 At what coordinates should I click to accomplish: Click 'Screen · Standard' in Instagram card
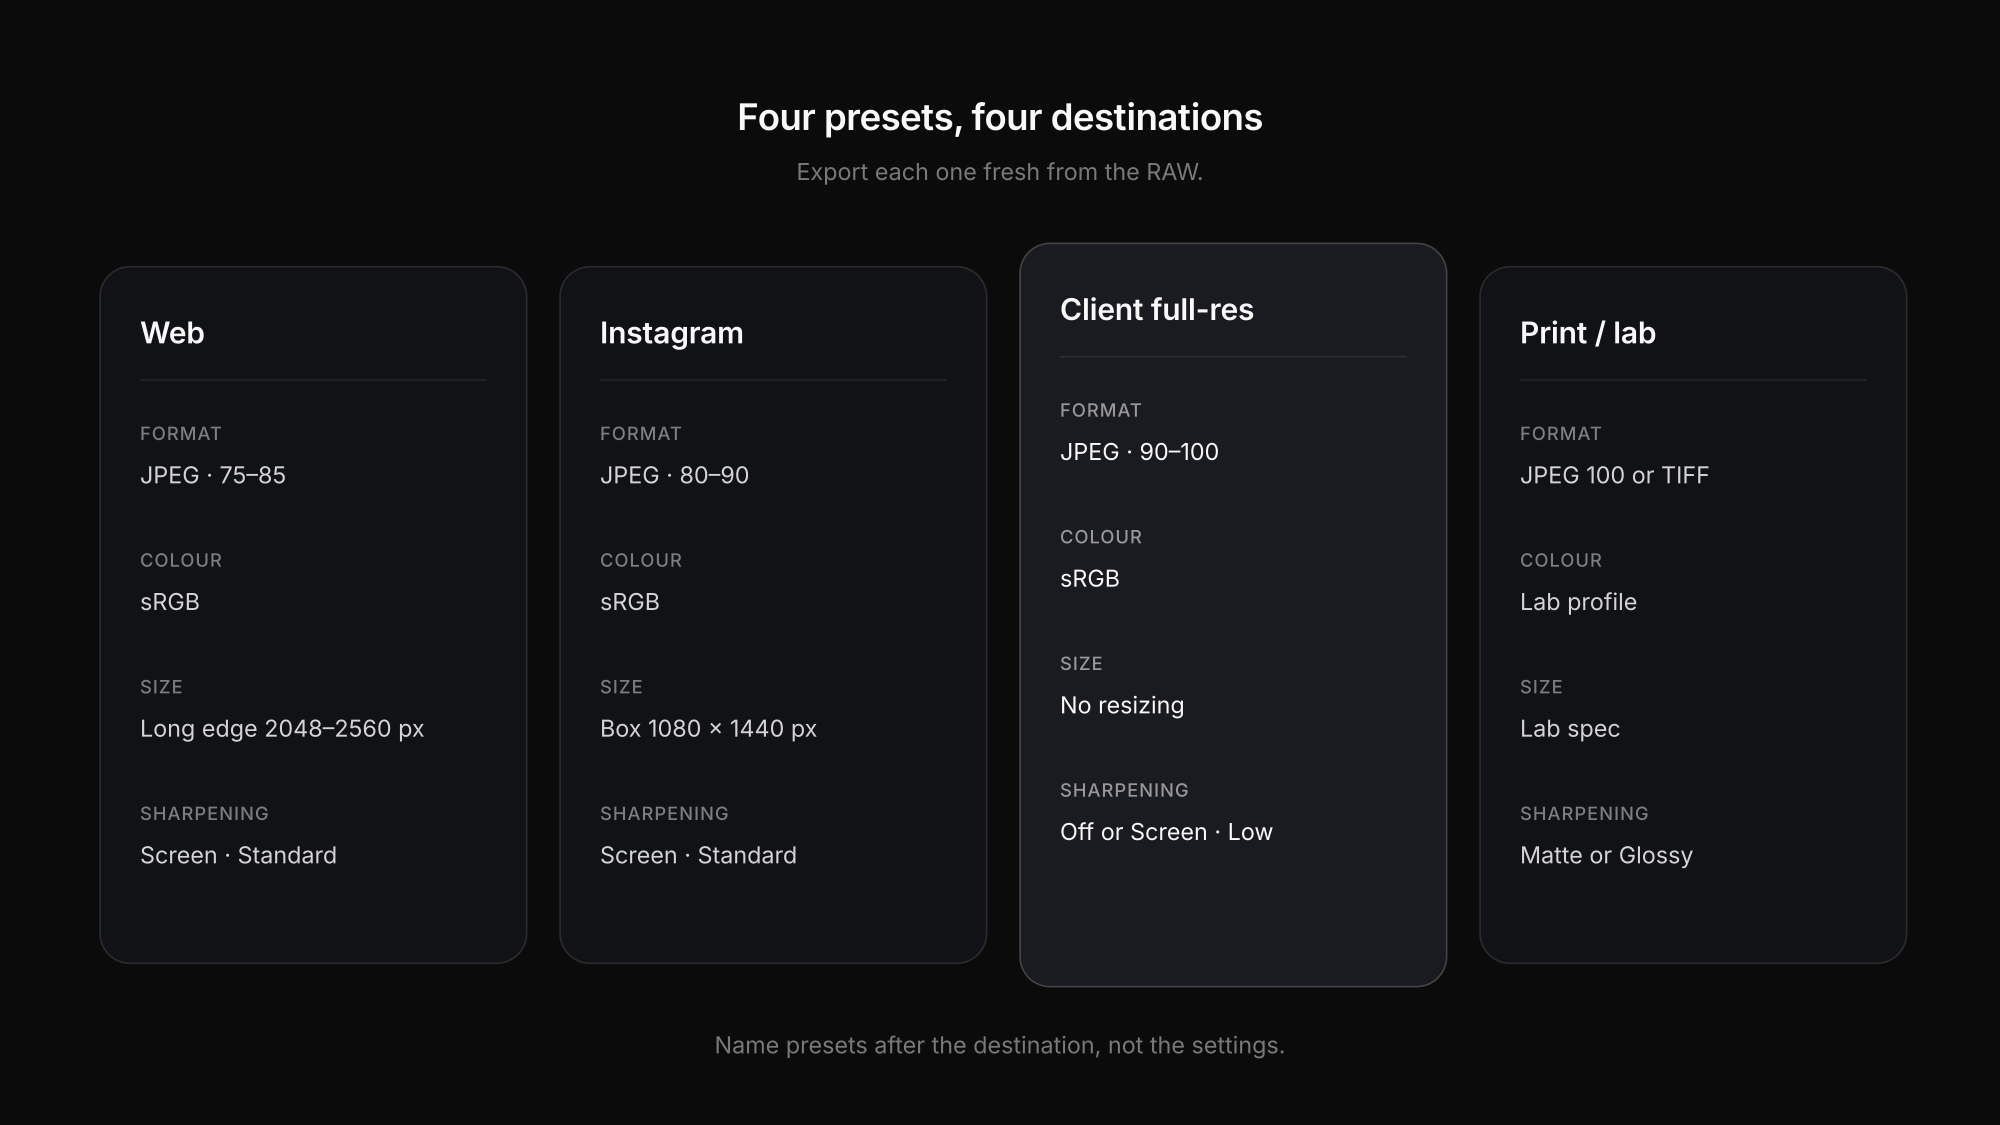[698, 856]
